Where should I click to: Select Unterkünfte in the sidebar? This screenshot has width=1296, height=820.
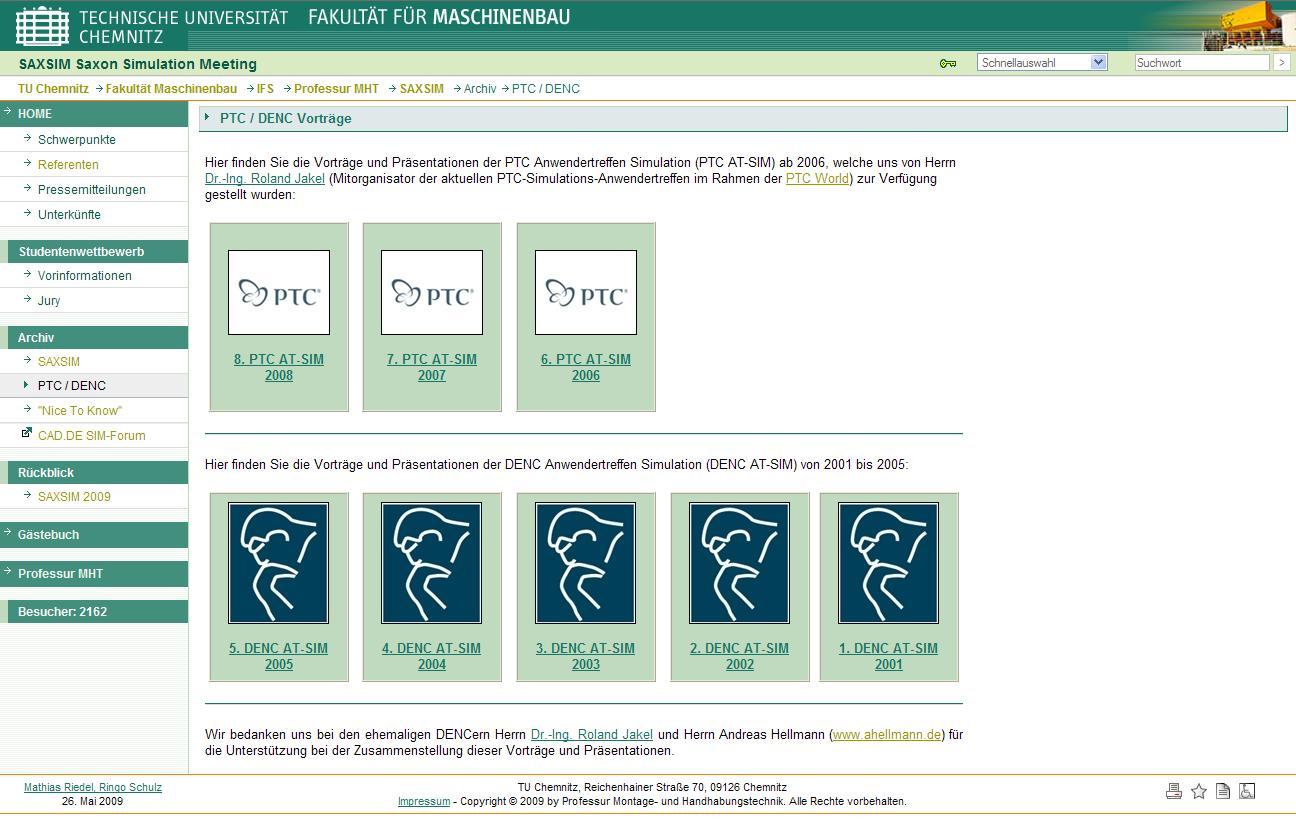[69, 215]
